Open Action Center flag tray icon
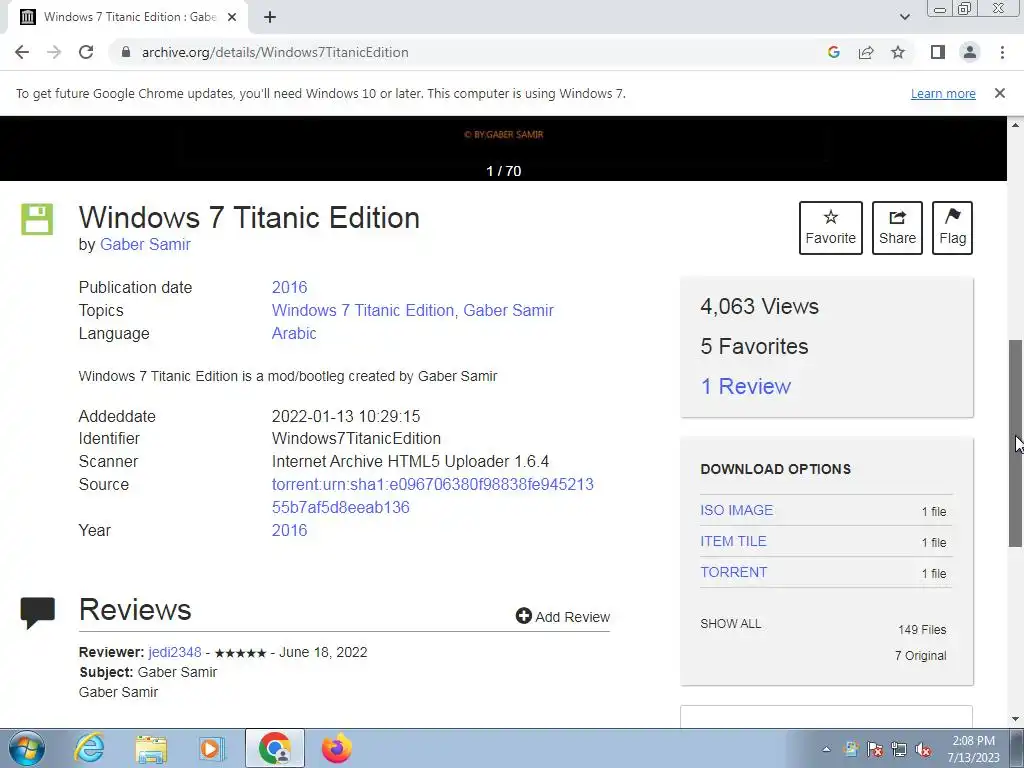Screen dimensions: 1024x768 (x=875, y=750)
